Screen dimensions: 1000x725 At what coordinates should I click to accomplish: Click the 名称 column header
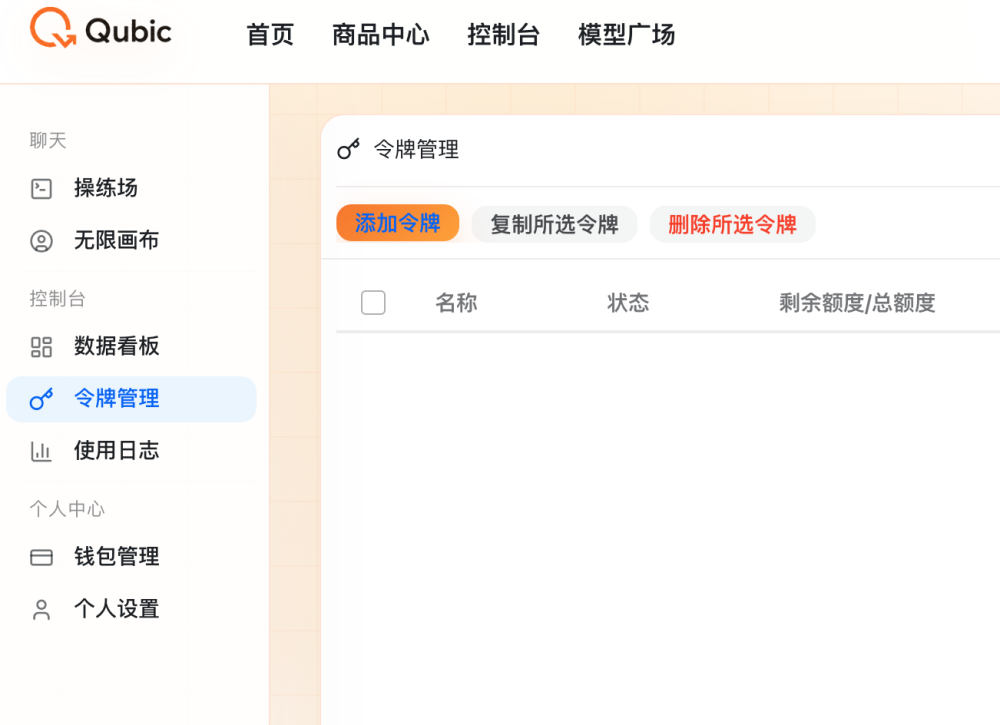[x=456, y=302]
